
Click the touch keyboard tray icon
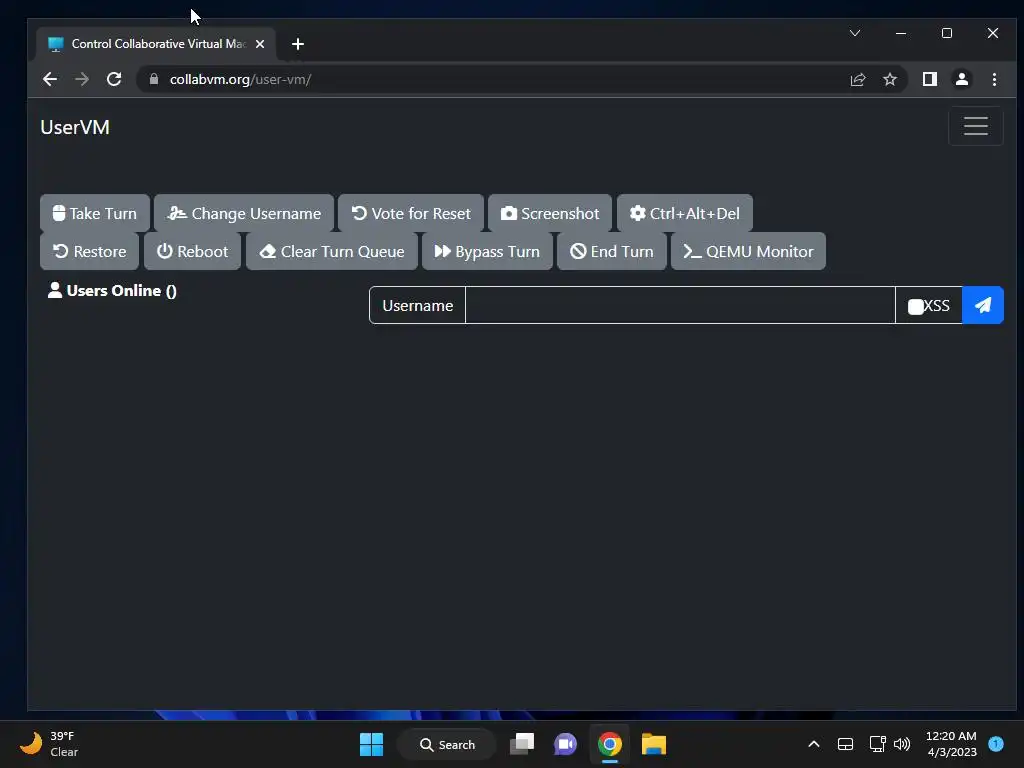pyautogui.click(x=845, y=744)
